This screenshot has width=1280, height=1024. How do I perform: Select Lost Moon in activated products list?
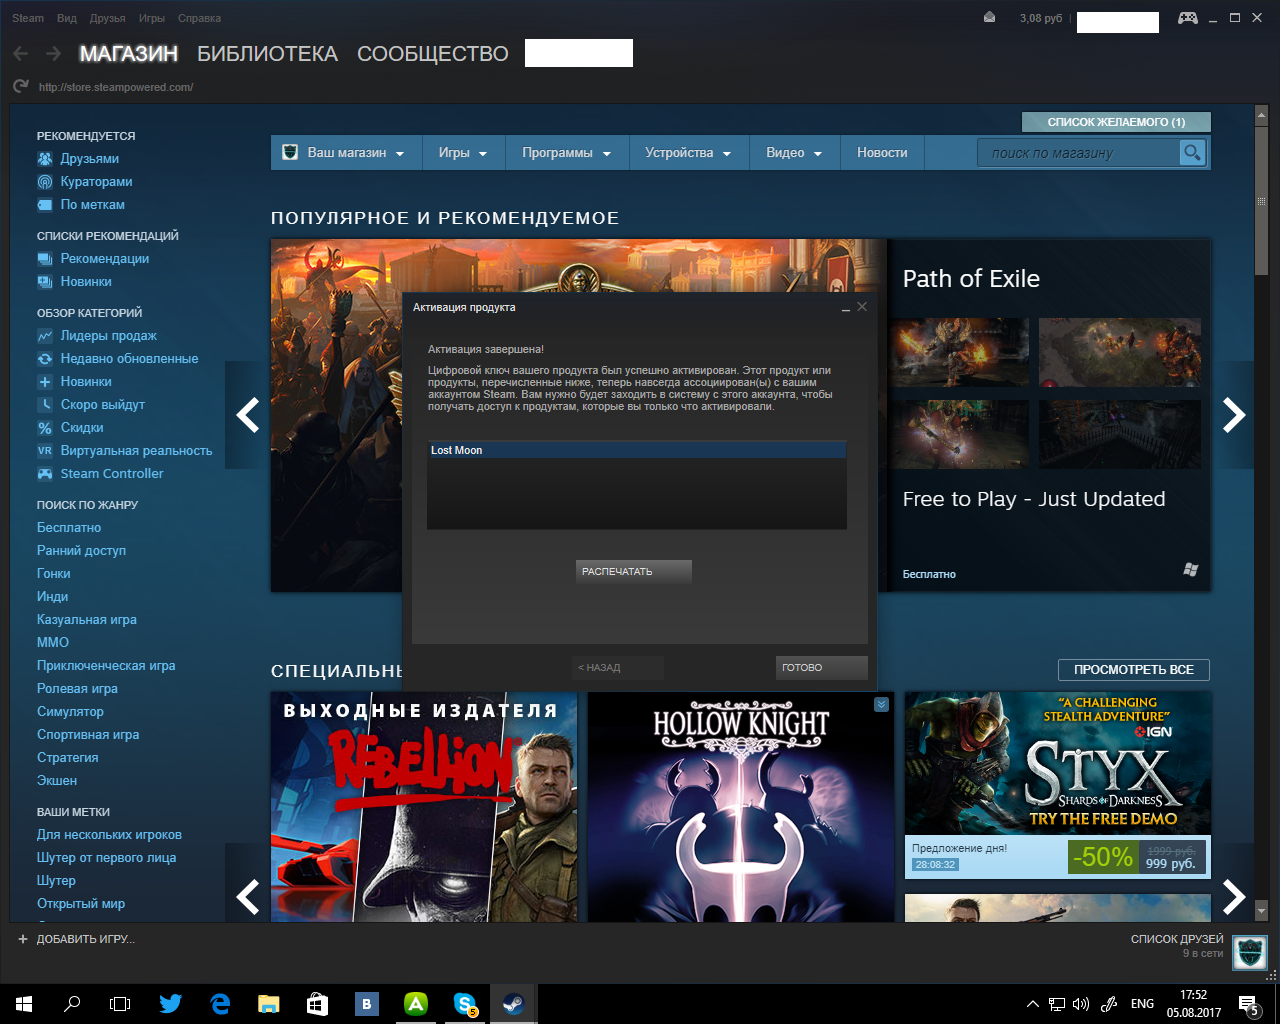tap(636, 451)
